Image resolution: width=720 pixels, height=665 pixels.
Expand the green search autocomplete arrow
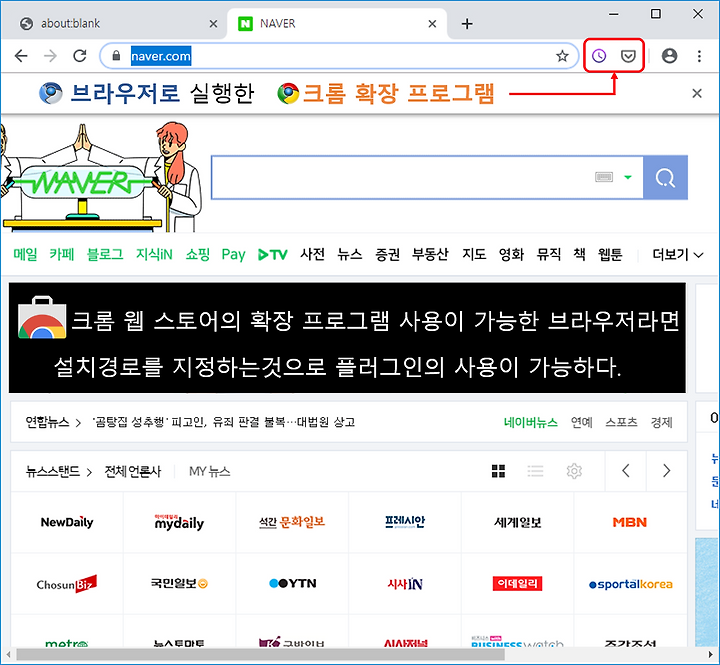(x=628, y=177)
